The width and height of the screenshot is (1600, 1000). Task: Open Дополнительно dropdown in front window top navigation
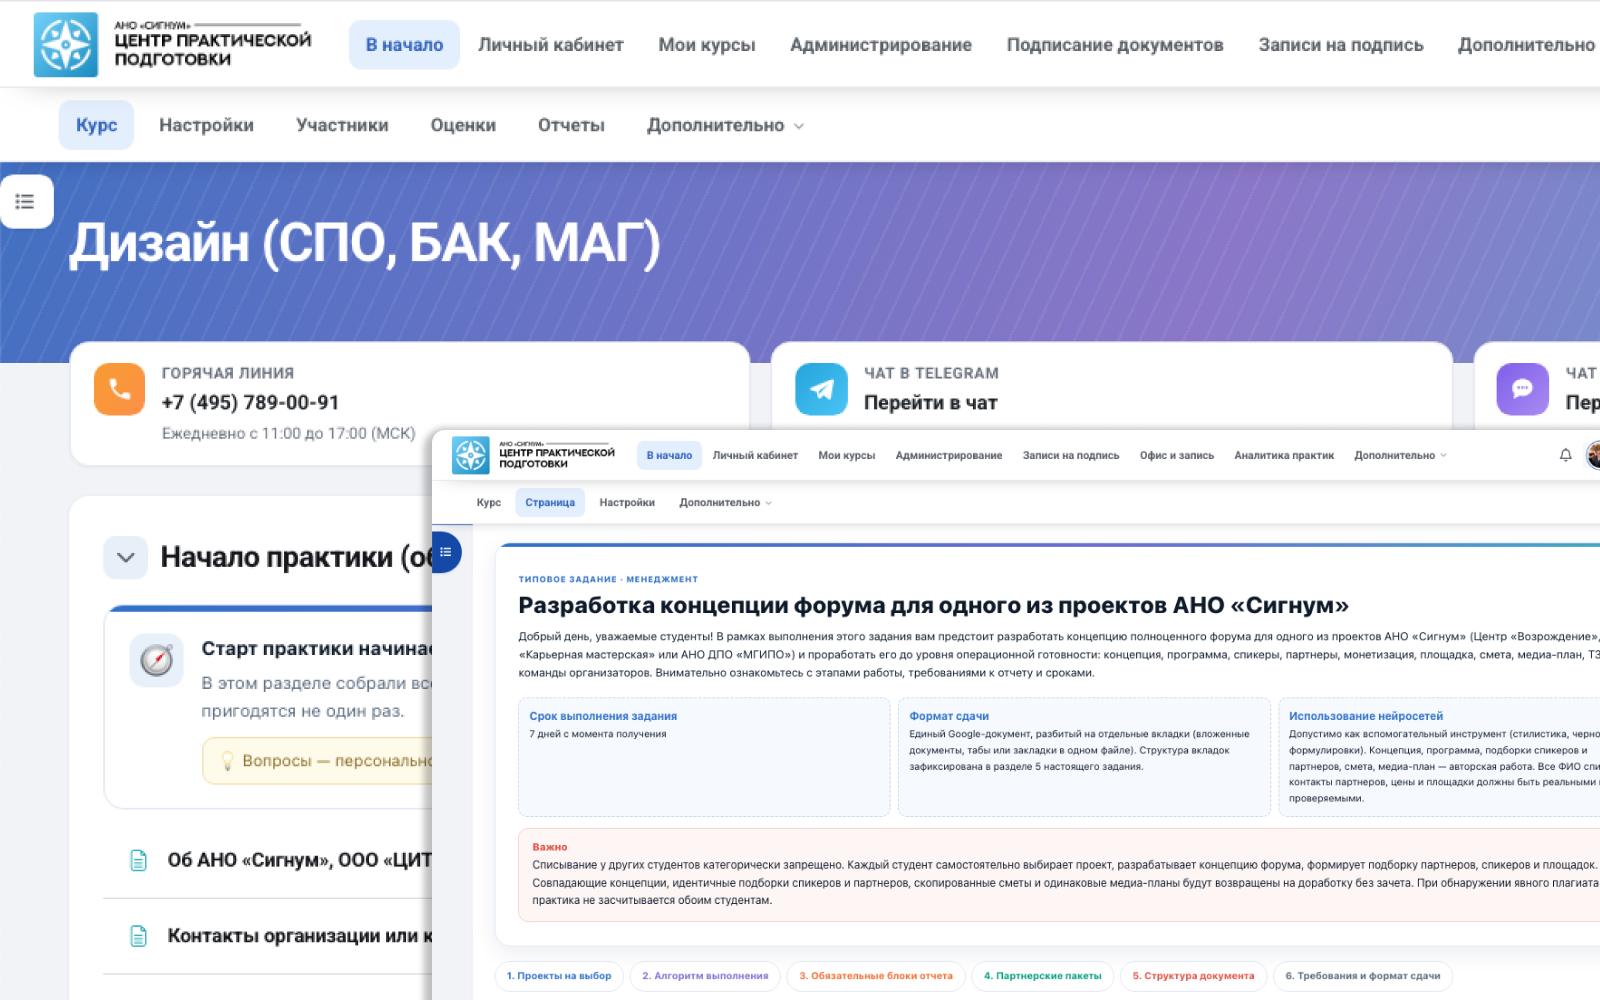click(1400, 455)
